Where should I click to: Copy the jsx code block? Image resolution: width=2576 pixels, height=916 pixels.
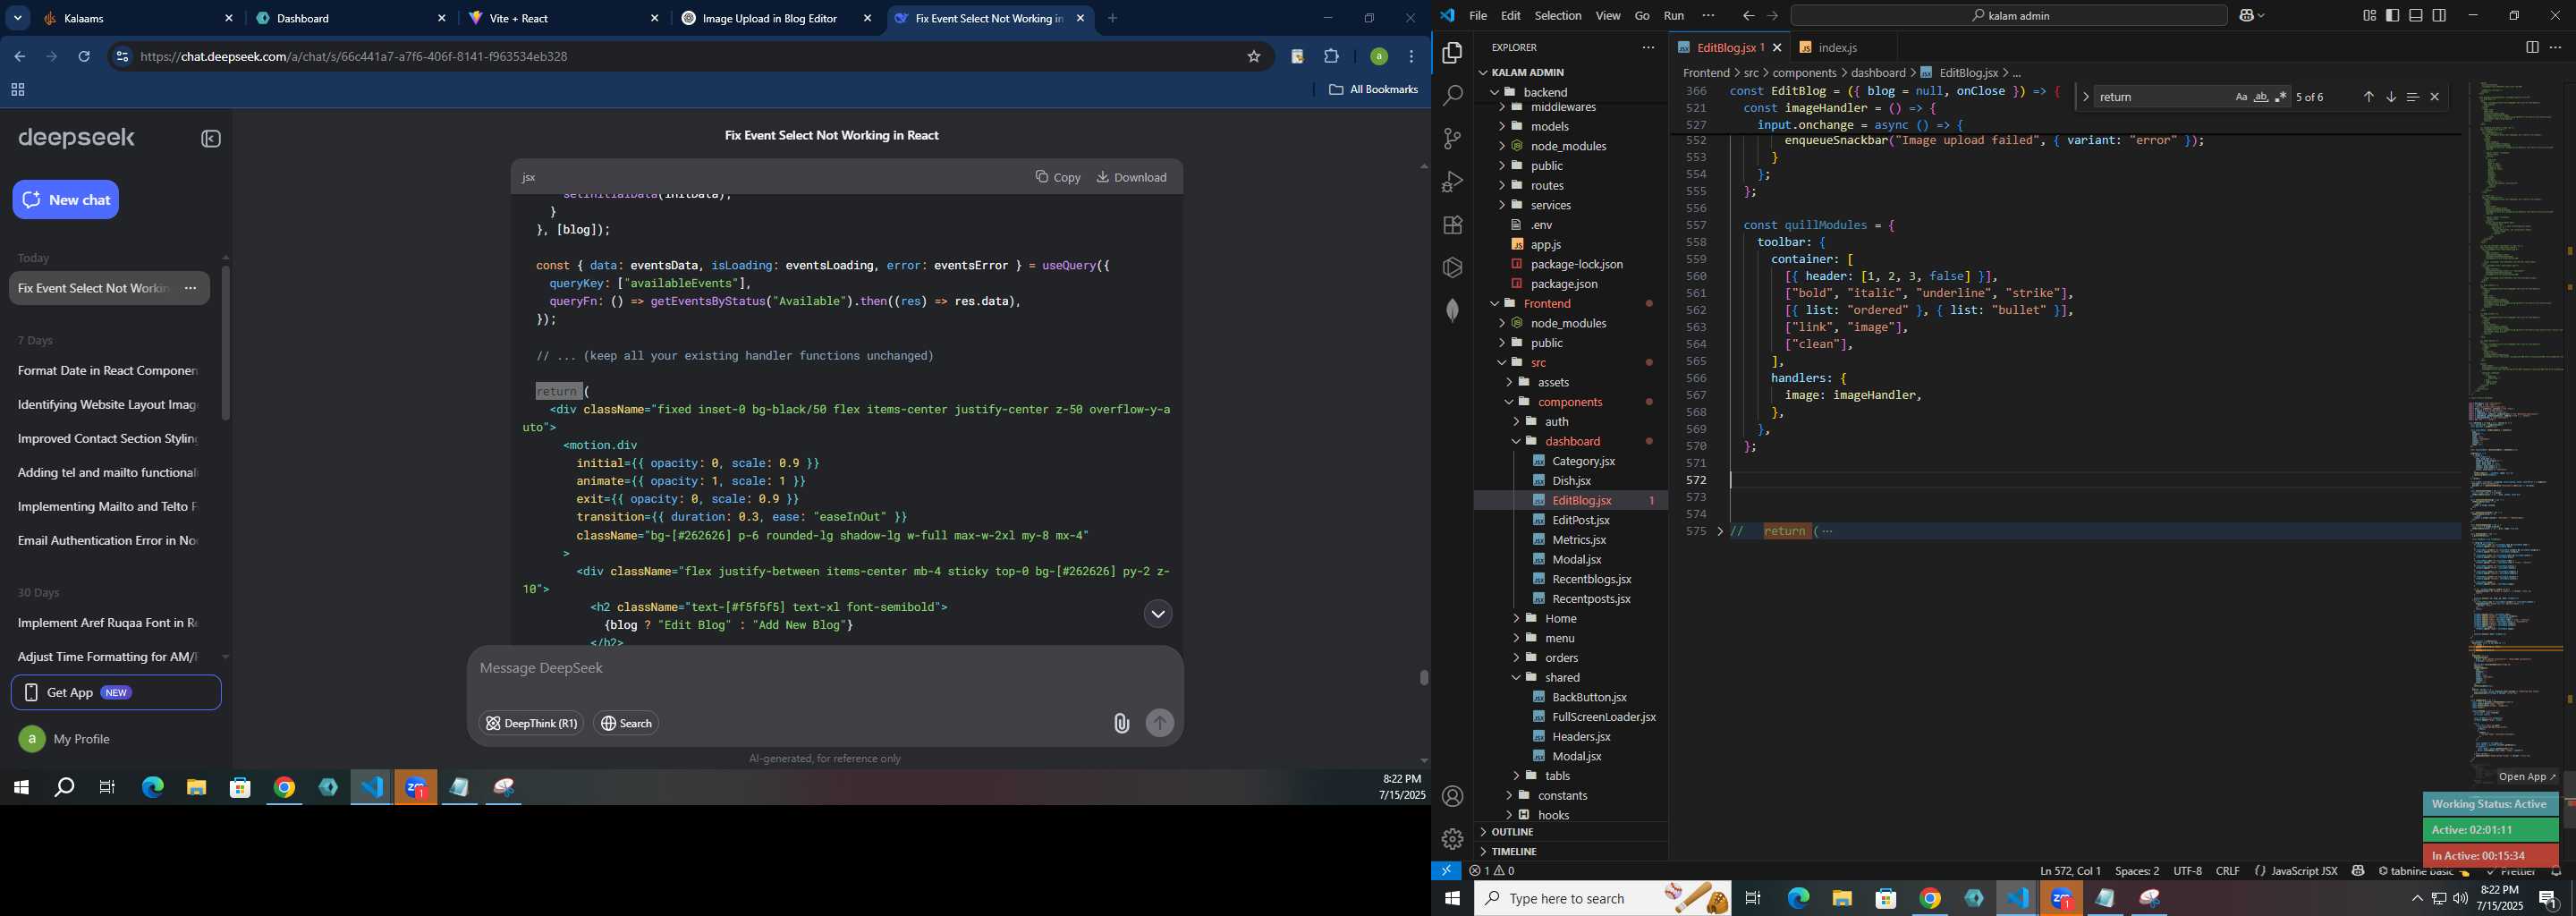(x=1057, y=177)
